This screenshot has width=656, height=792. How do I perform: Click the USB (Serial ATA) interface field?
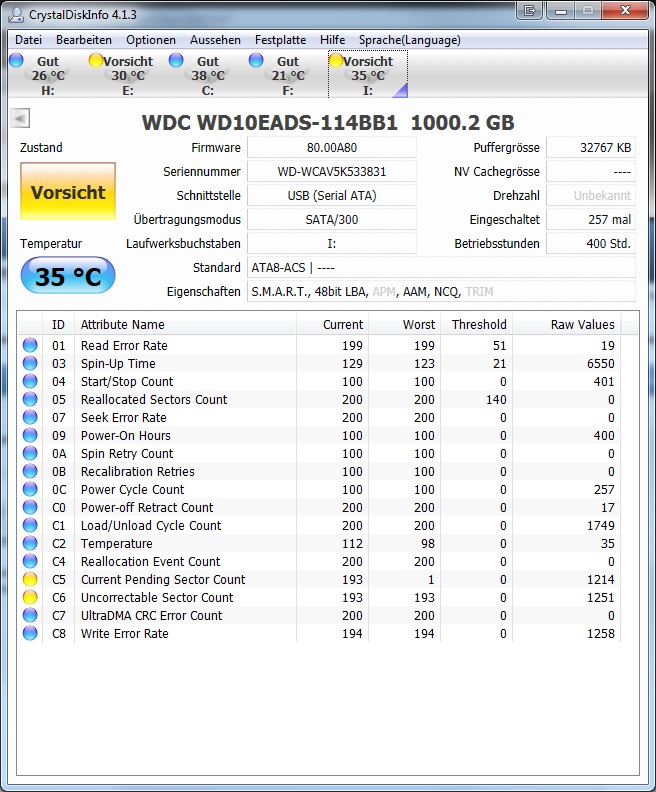click(332, 195)
